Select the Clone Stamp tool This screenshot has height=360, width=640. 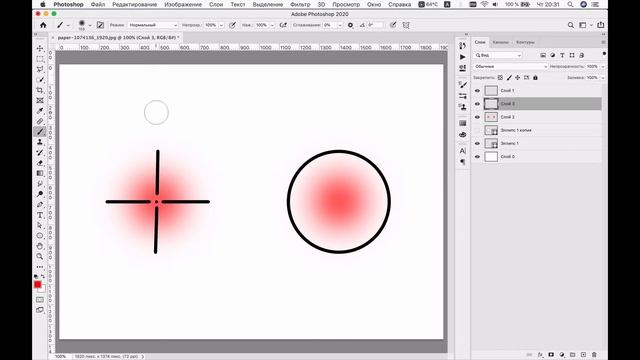[40, 142]
